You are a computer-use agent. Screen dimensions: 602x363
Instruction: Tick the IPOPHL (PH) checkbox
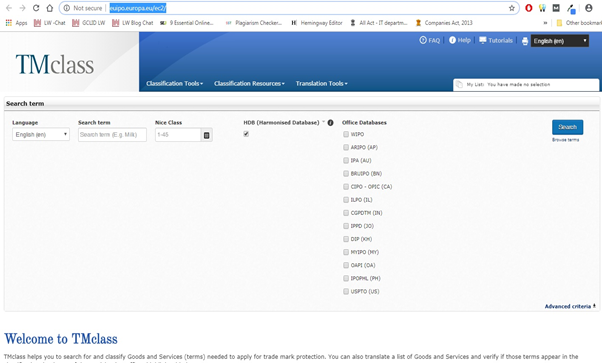click(346, 278)
